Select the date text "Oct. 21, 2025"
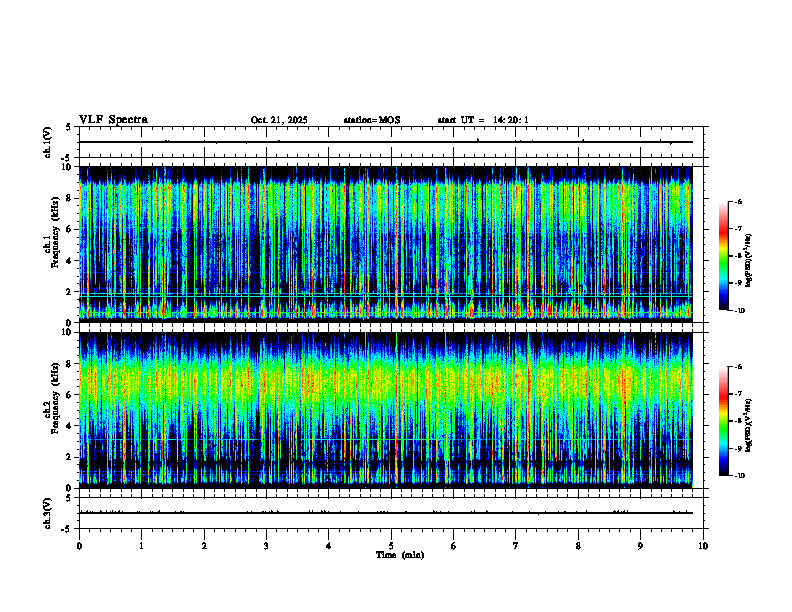This screenshot has width=792, height=612. coord(279,120)
